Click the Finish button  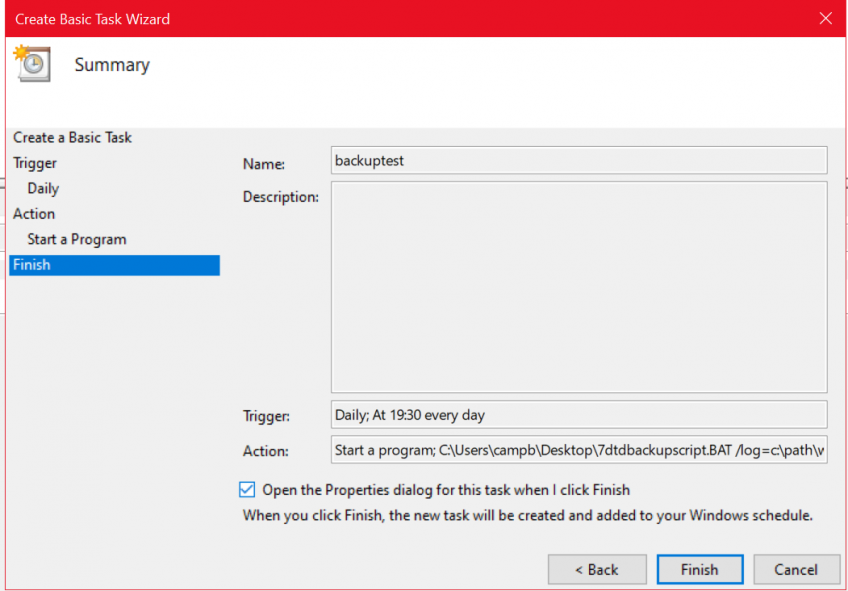pos(699,569)
